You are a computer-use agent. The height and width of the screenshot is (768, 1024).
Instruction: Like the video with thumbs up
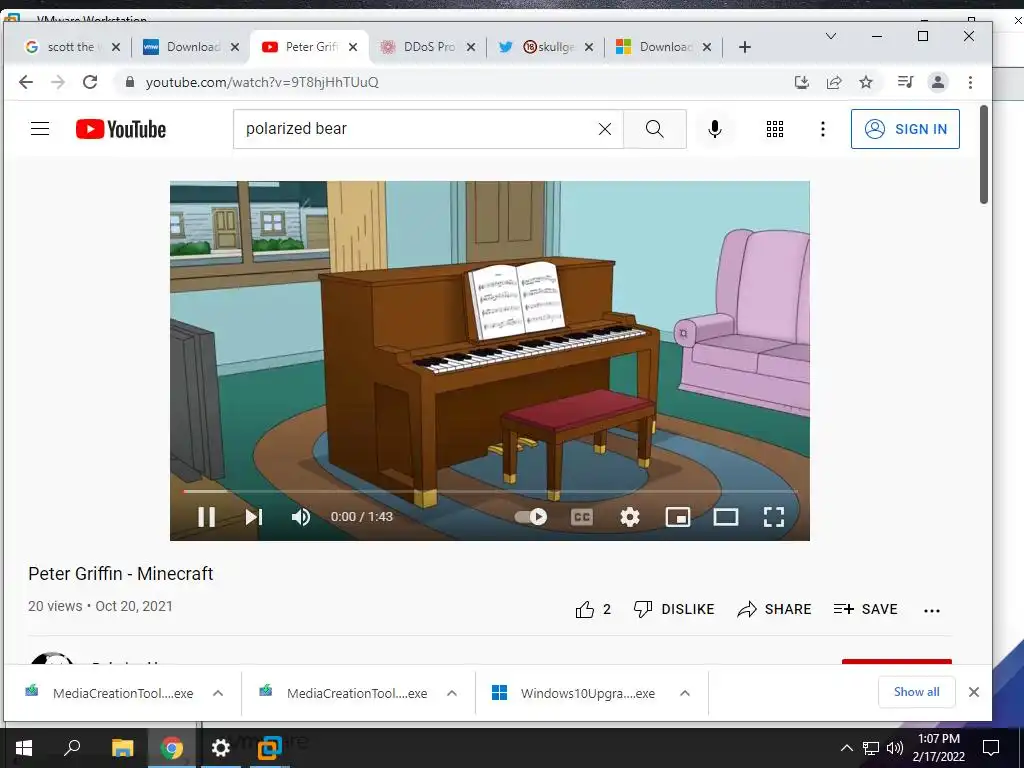click(x=593, y=609)
